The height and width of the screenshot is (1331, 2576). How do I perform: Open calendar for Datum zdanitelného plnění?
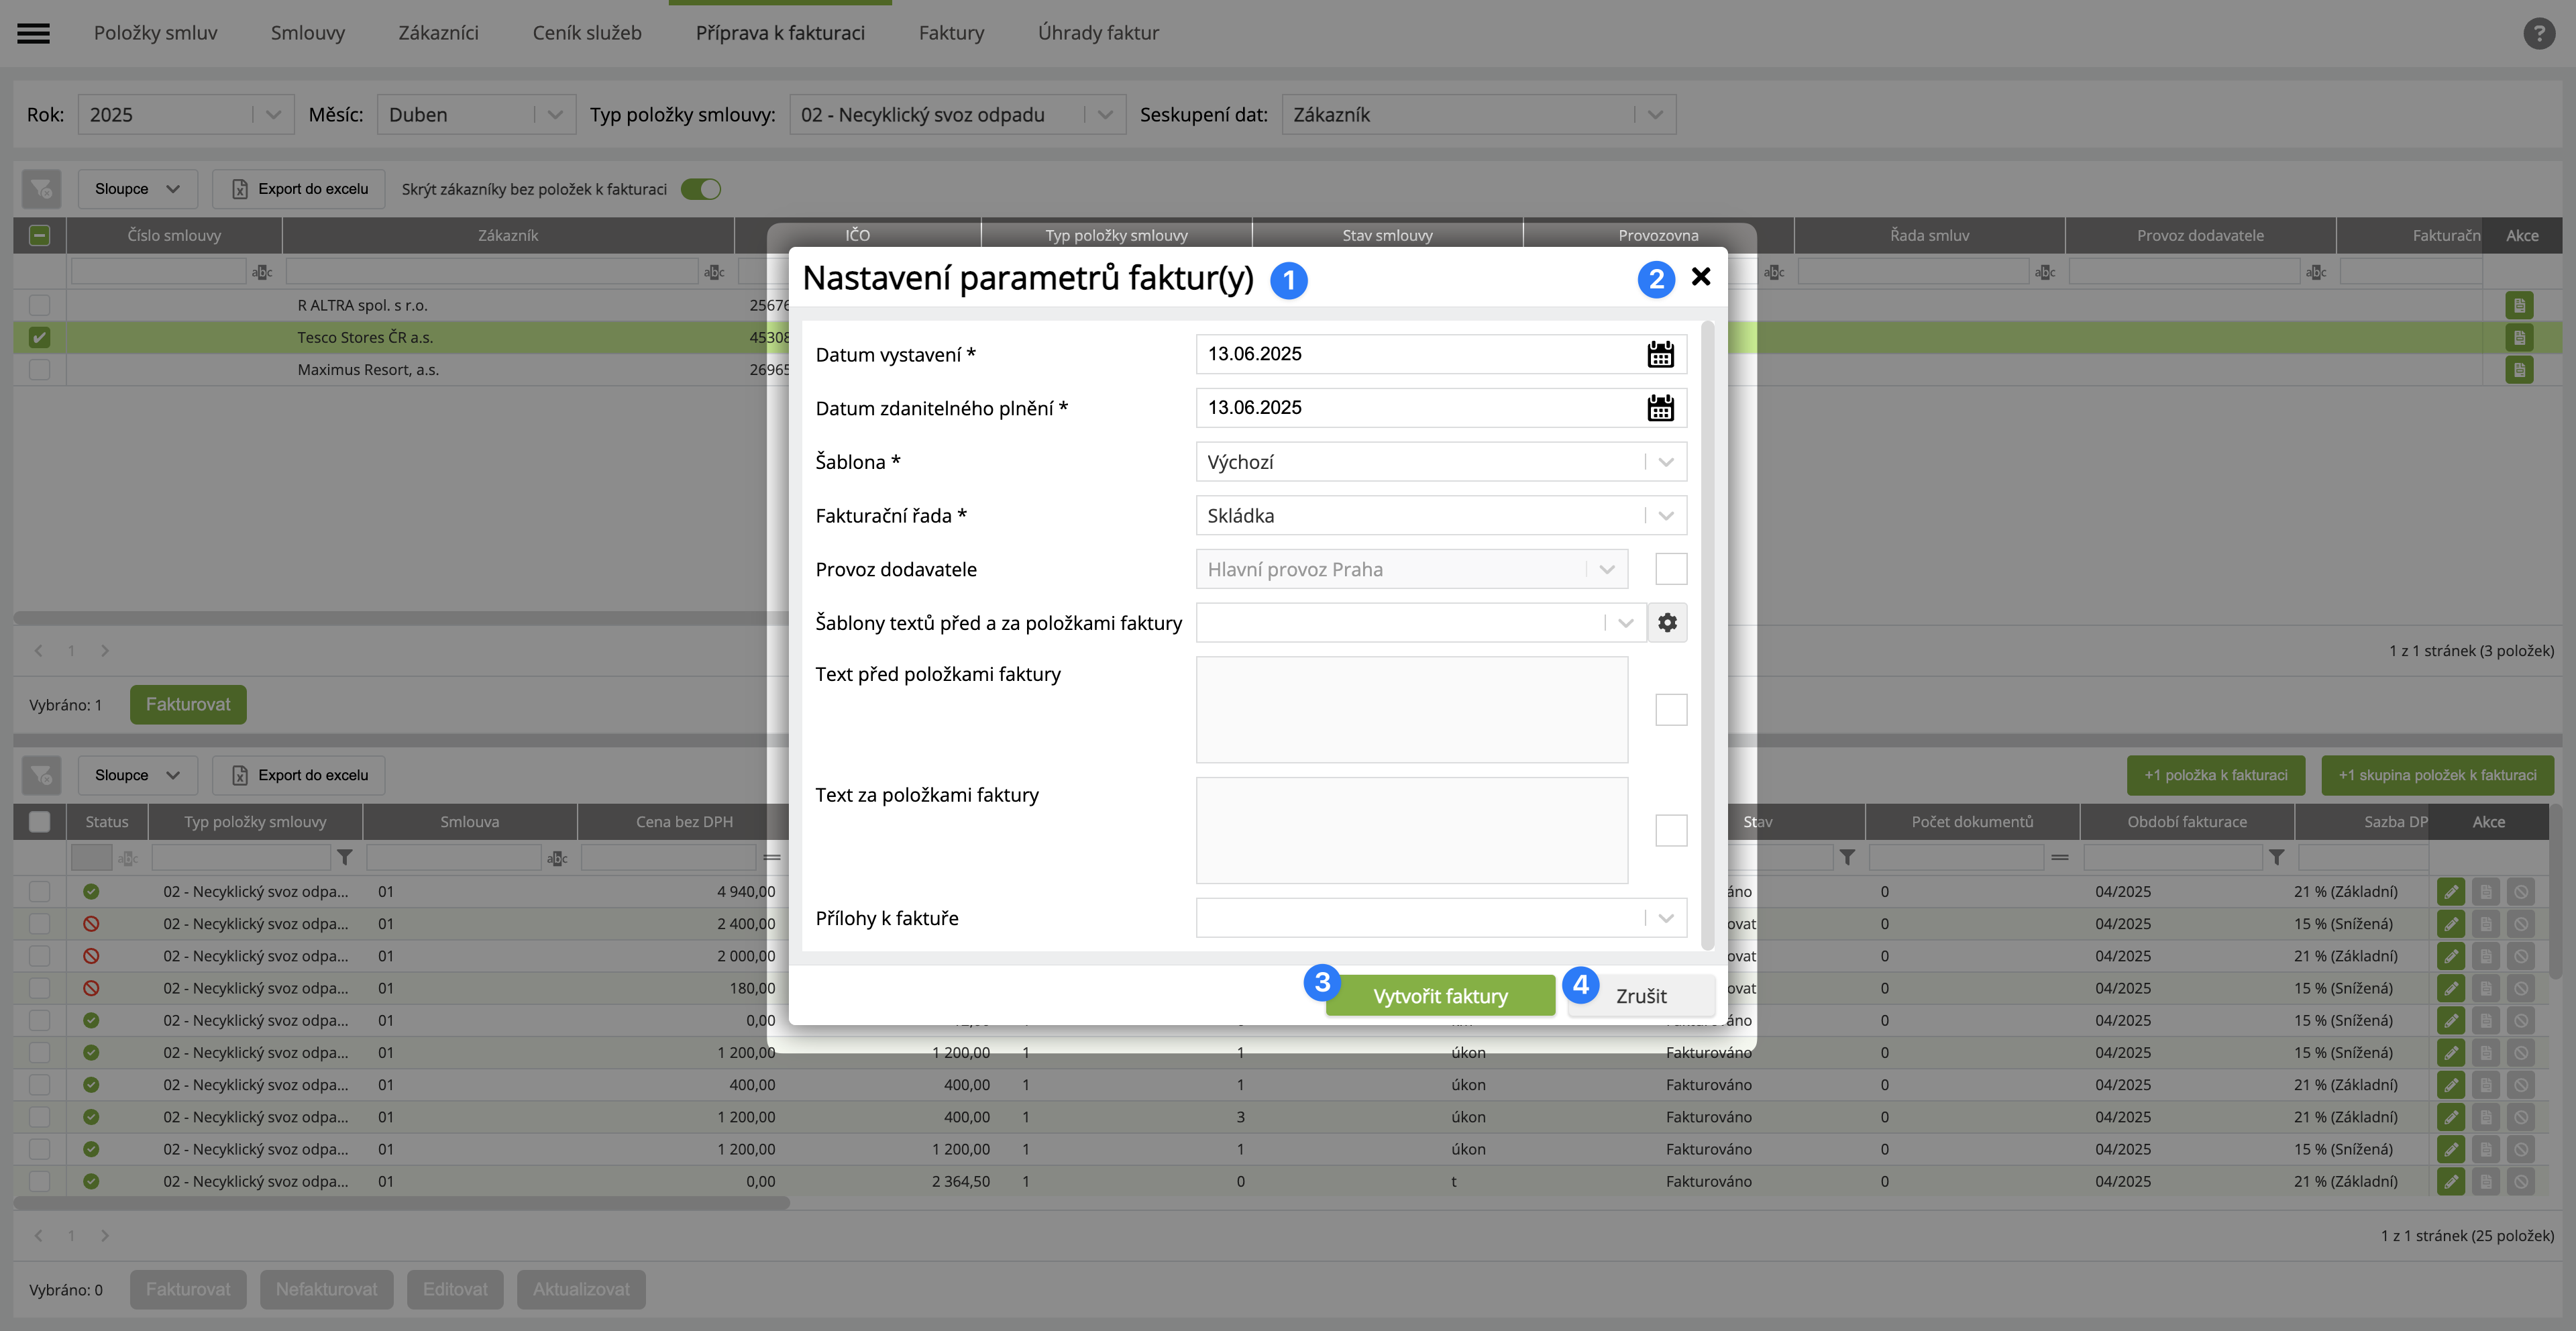point(1660,408)
